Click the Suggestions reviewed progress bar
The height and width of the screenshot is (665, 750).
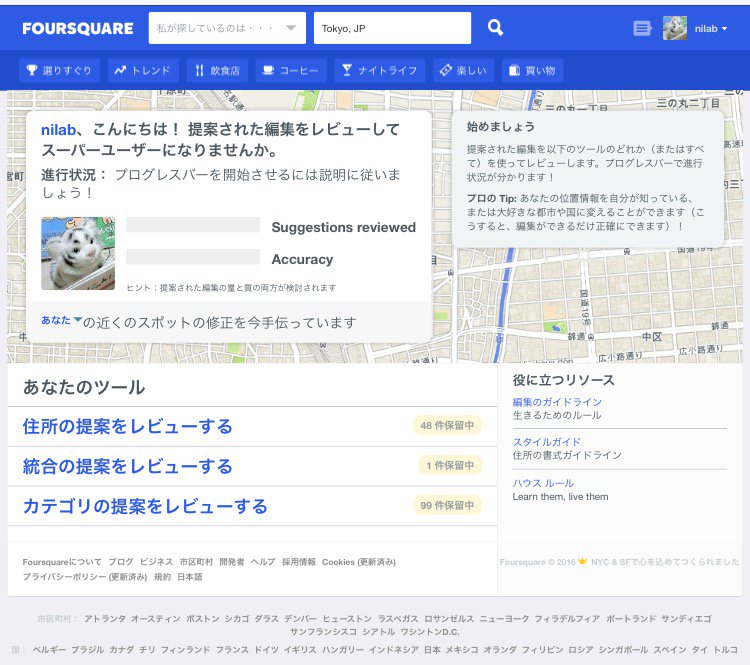[x=193, y=226]
